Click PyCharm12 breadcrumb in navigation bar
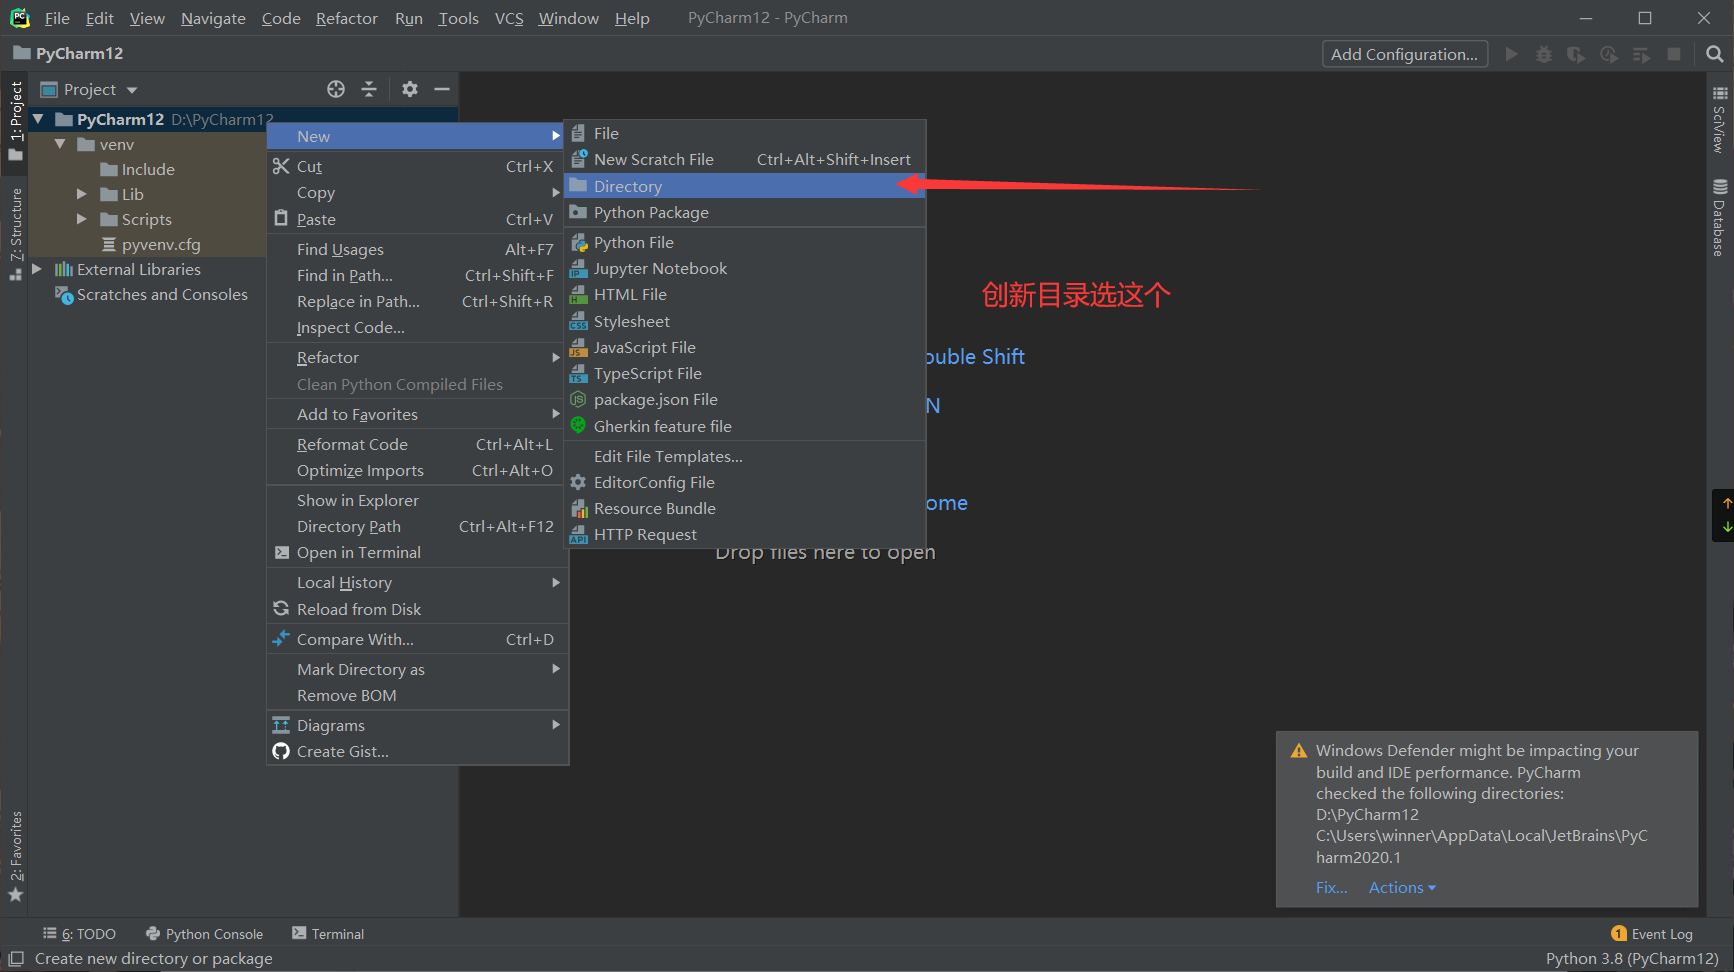The width and height of the screenshot is (1734, 972). (68, 54)
